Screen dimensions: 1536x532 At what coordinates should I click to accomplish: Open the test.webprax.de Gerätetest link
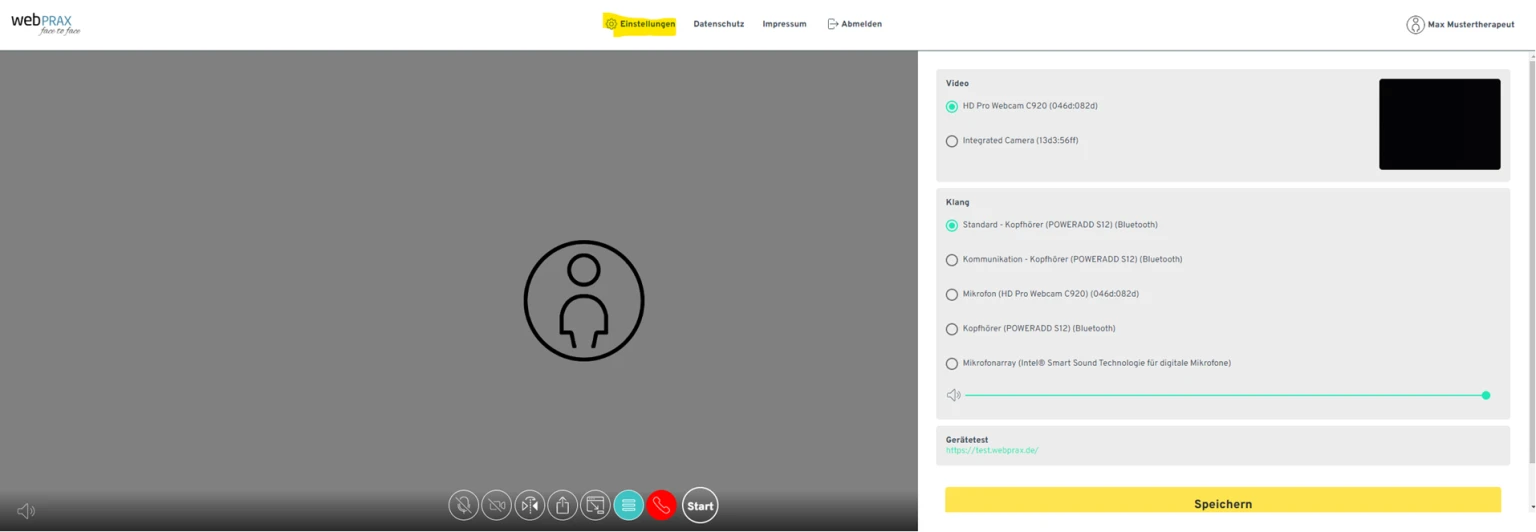click(x=992, y=451)
